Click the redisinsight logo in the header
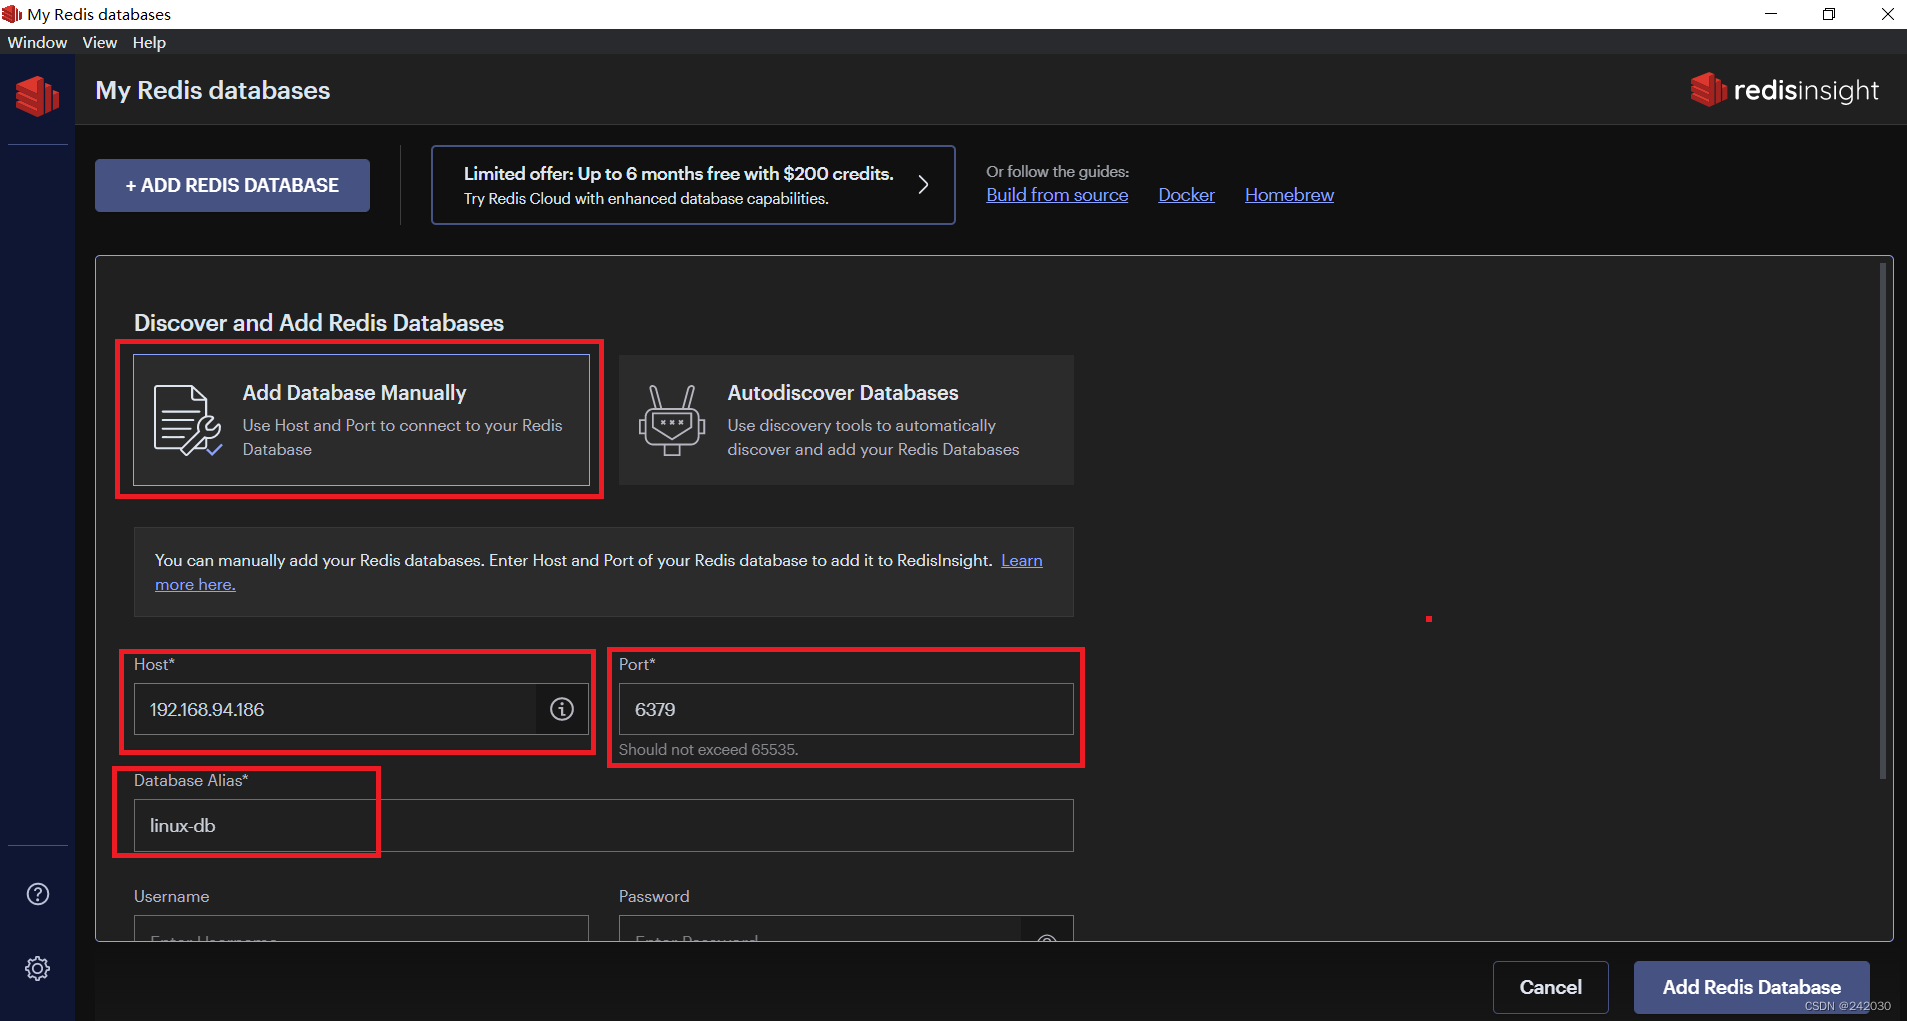Viewport: 1907px width, 1021px height. tap(1784, 90)
